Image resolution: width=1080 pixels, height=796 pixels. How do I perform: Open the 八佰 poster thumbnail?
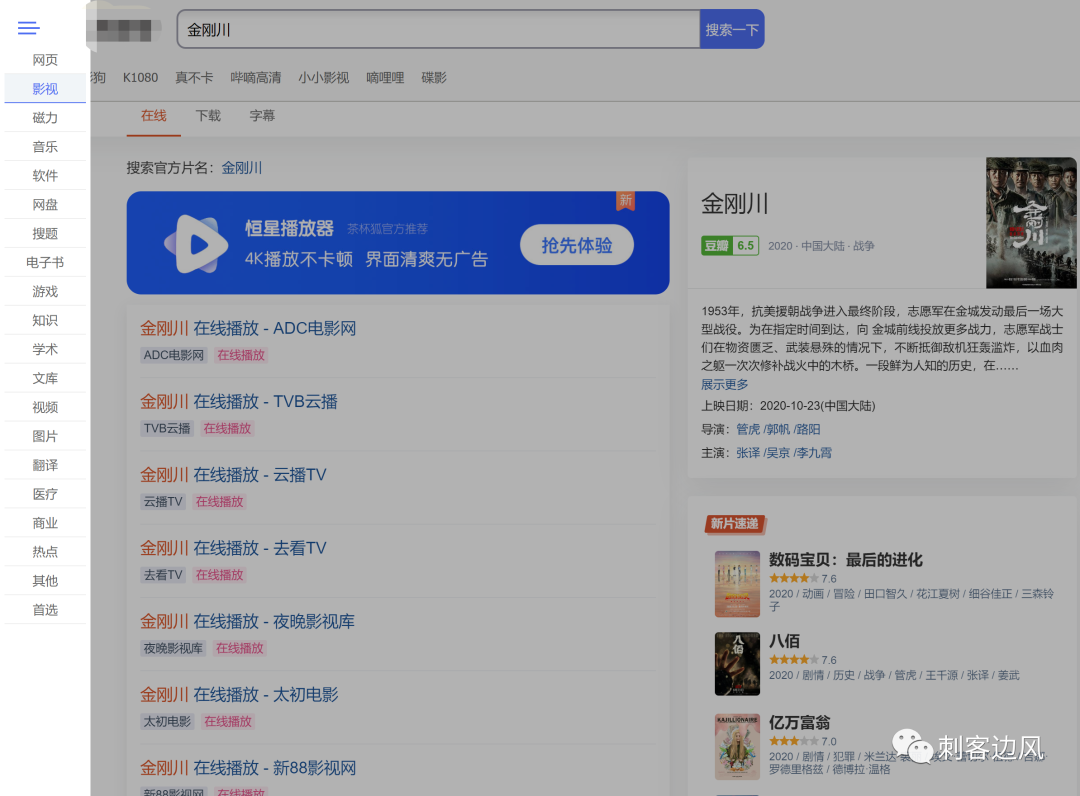pos(737,664)
